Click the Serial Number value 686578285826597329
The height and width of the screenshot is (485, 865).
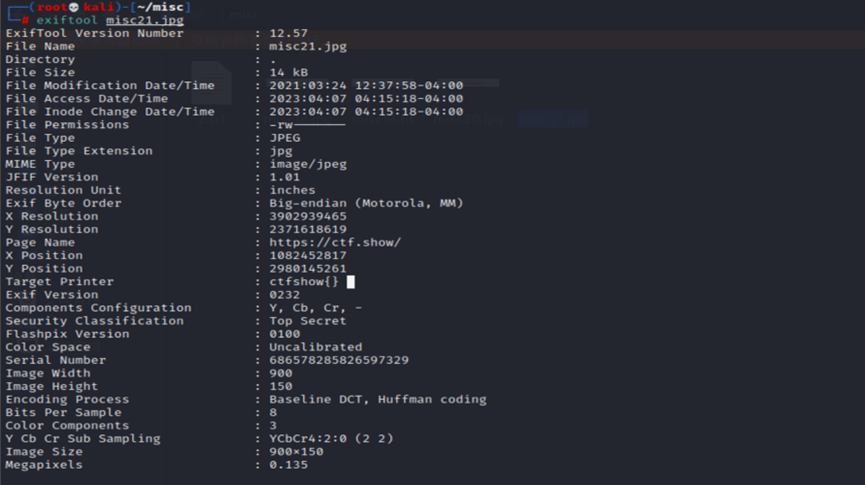click(339, 360)
